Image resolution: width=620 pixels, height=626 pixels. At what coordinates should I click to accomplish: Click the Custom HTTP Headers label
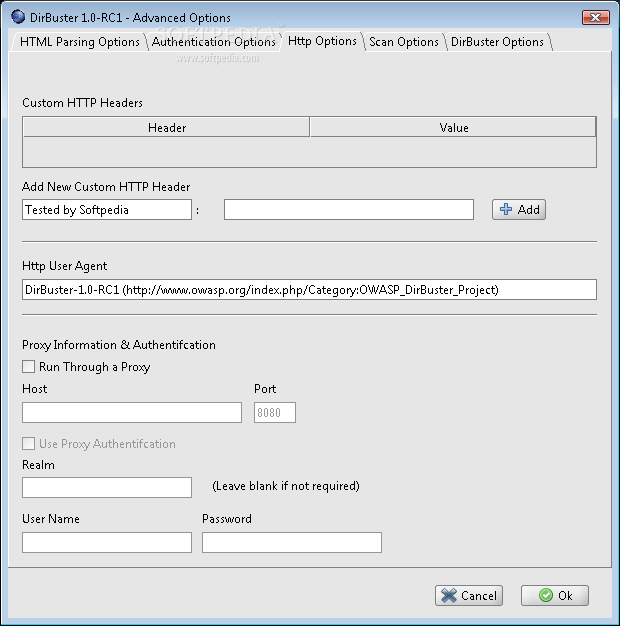coord(82,103)
